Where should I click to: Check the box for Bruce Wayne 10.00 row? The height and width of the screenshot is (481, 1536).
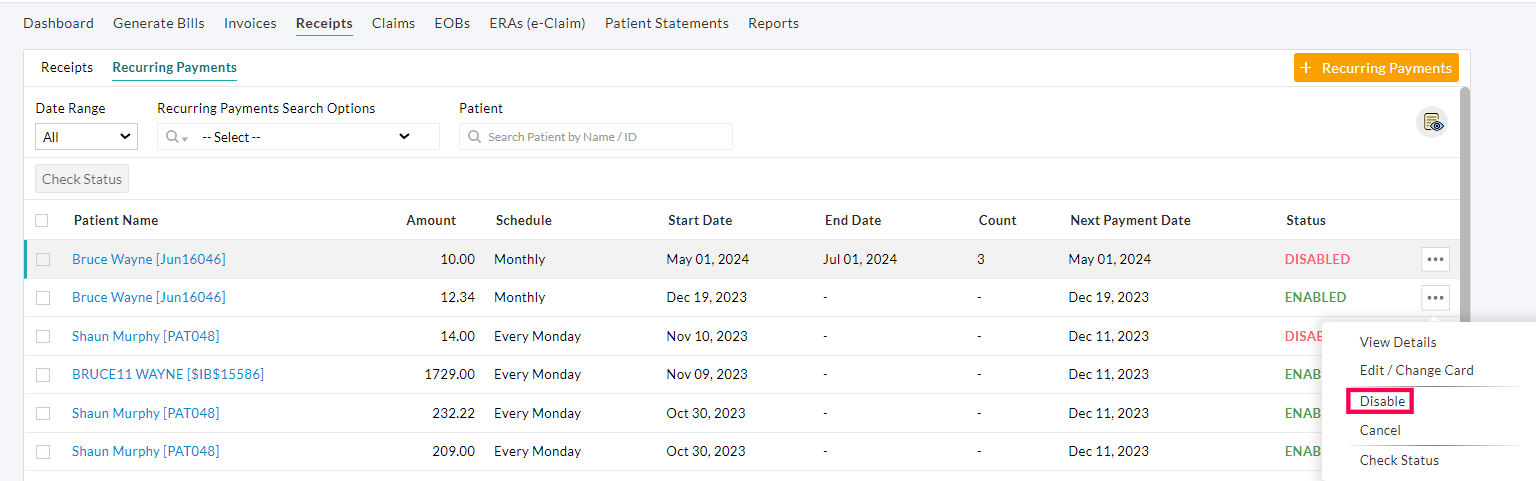tap(43, 259)
